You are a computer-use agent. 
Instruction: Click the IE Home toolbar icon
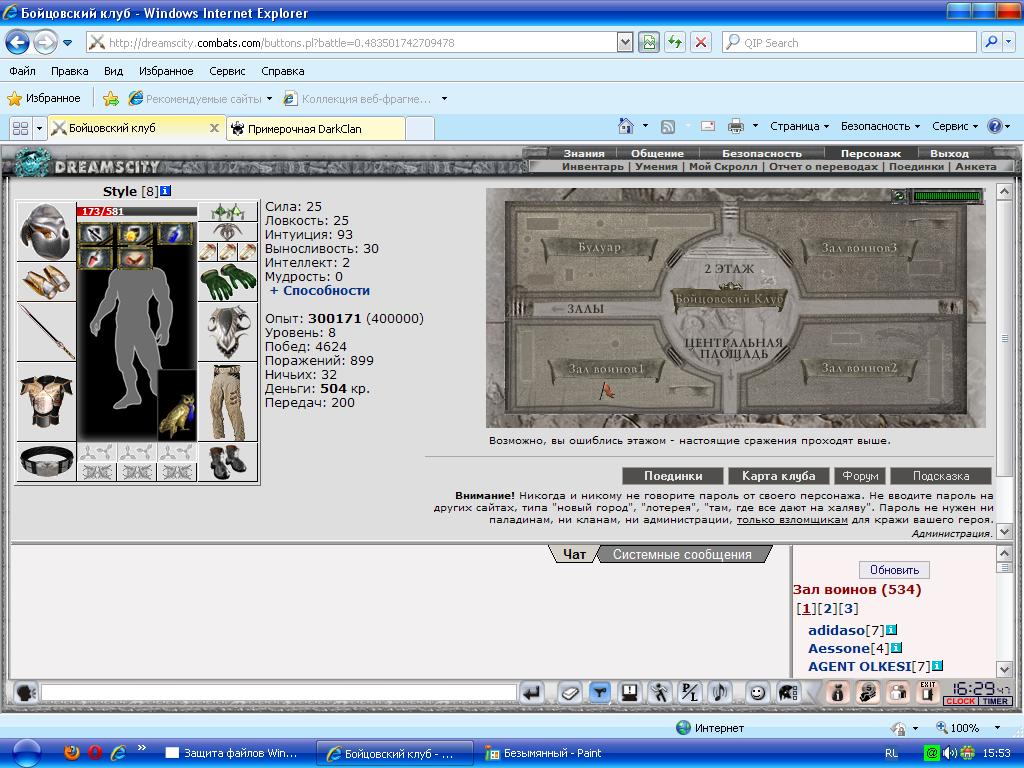pyautogui.click(x=626, y=125)
